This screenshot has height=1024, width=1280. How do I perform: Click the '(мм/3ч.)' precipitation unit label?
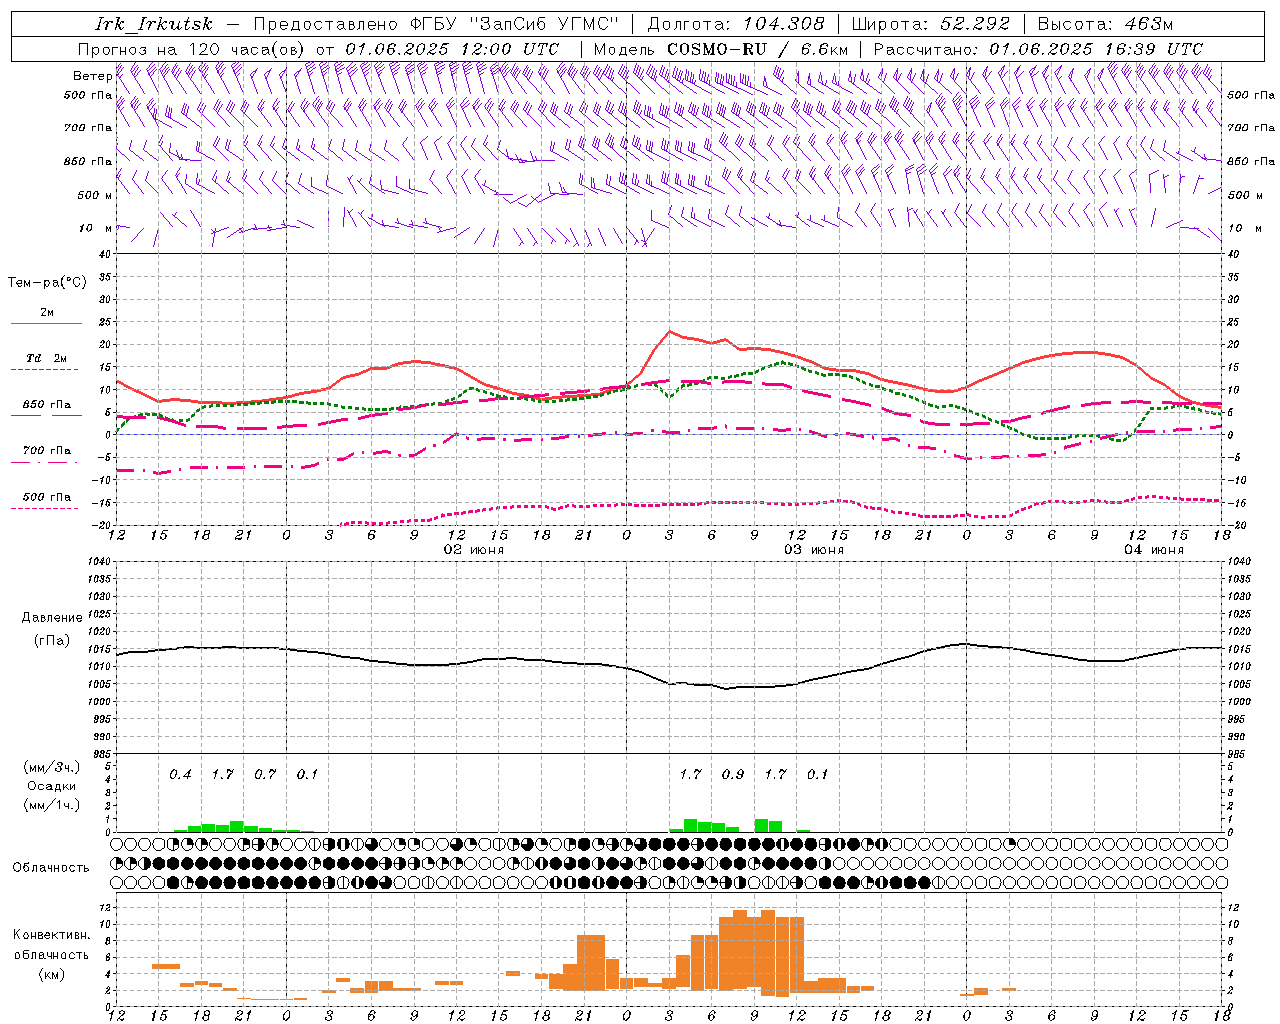click(x=52, y=767)
